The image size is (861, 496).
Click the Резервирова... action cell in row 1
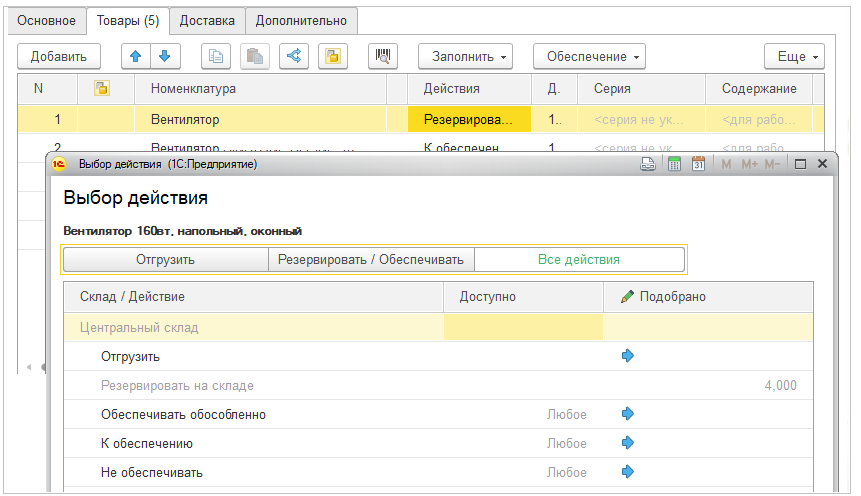click(469, 119)
